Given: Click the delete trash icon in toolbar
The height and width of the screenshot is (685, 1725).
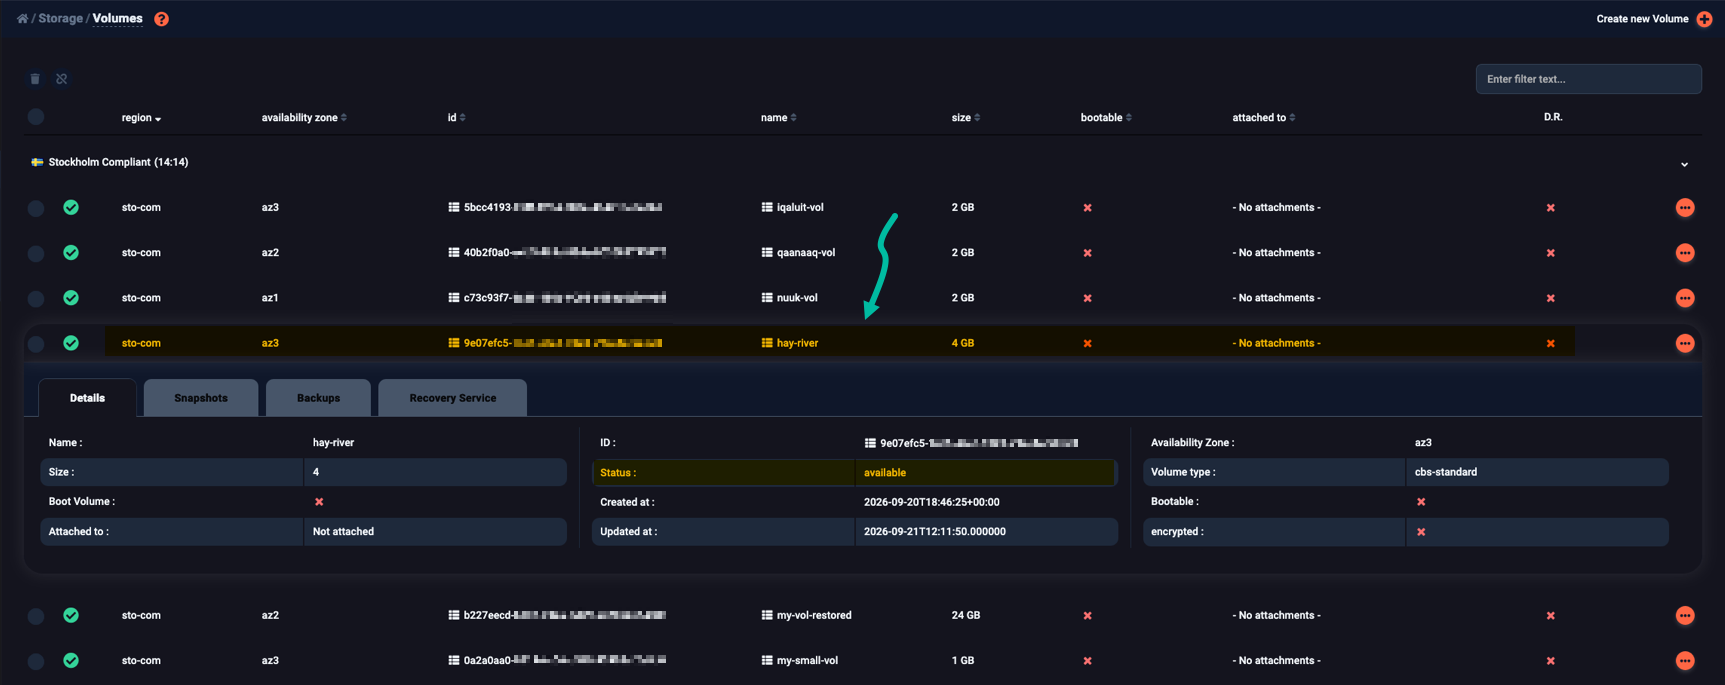Looking at the screenshot, I should (35, 79).
